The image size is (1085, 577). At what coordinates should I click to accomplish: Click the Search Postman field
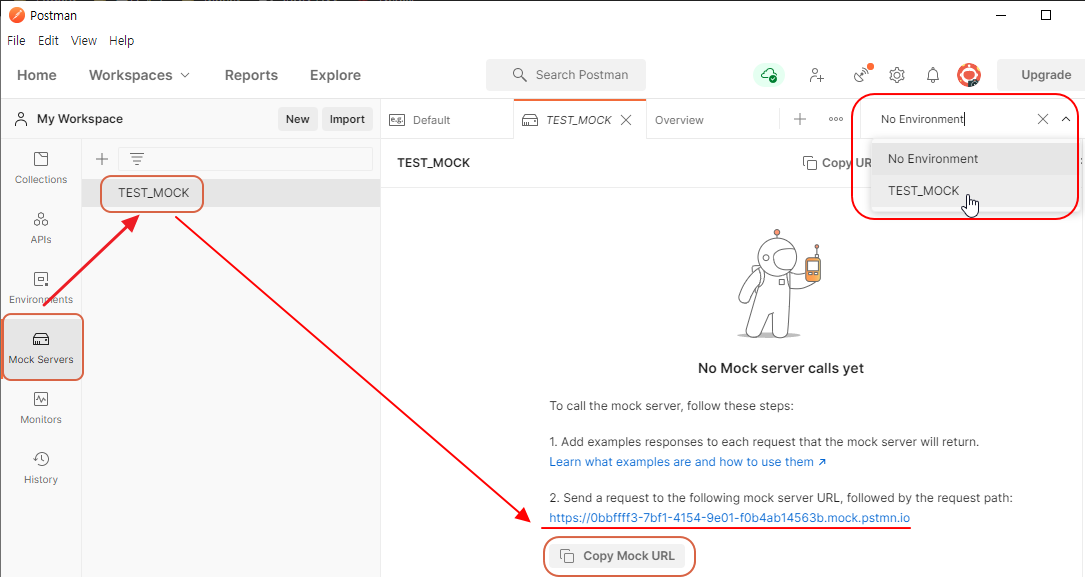click(566, 75)
